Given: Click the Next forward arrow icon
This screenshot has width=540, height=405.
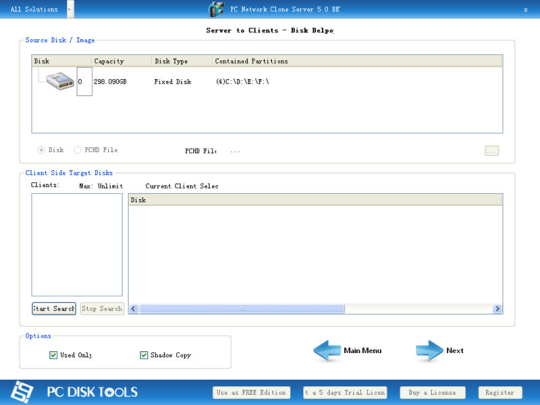Looking at the screenshot, I should point(429,351).
